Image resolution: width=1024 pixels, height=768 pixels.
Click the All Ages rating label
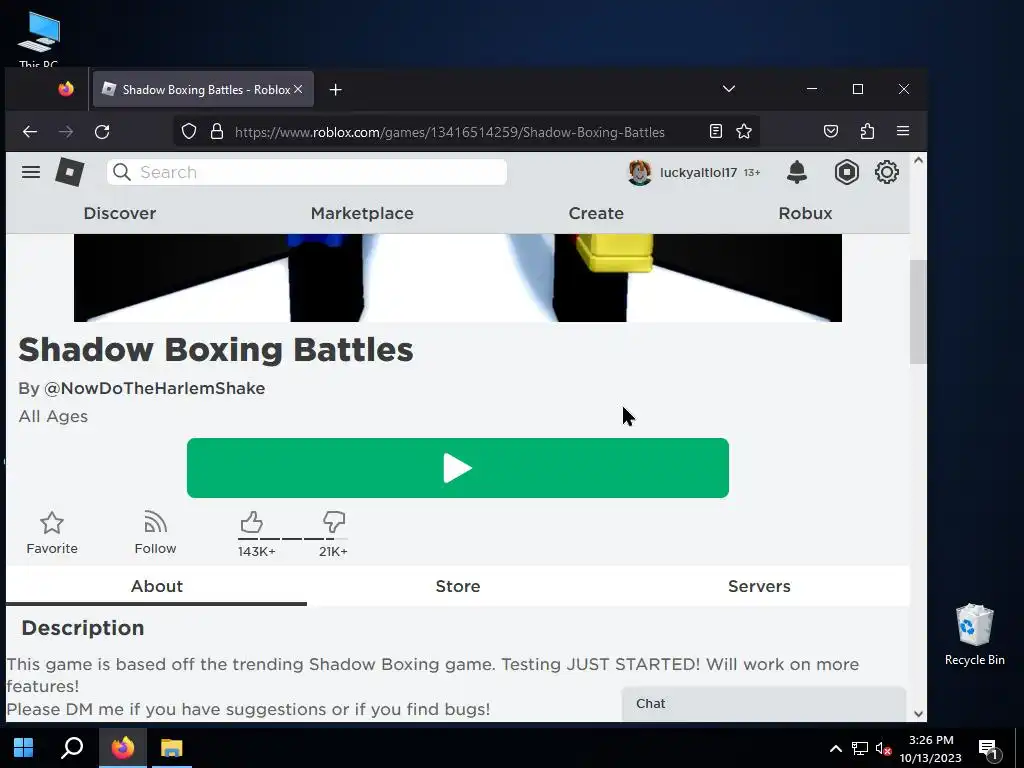point(53,417)
